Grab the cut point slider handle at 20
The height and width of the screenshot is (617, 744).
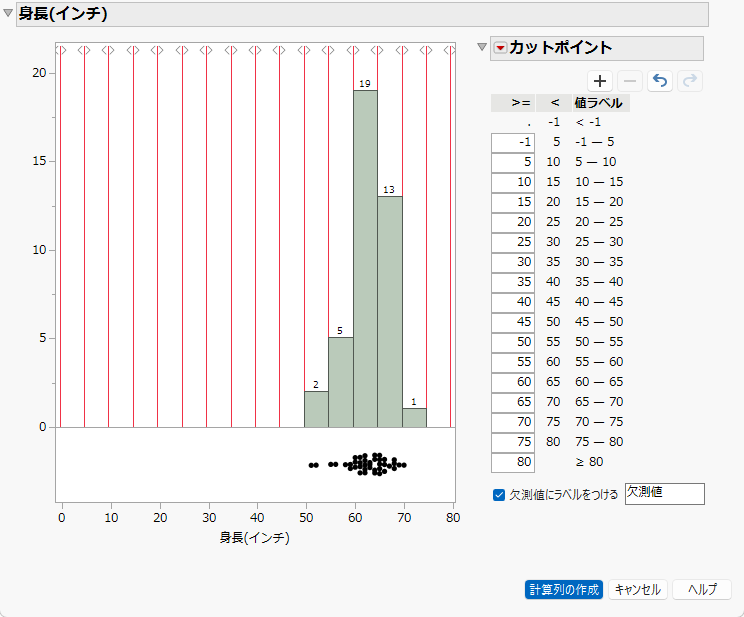point(158,50)
